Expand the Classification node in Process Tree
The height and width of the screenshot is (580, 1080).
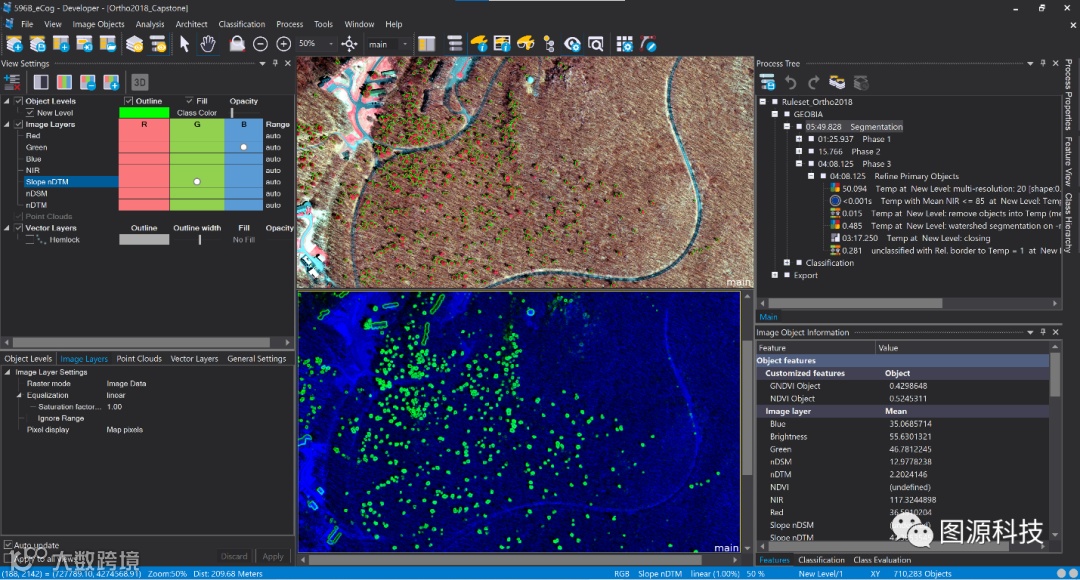point(787,263)
